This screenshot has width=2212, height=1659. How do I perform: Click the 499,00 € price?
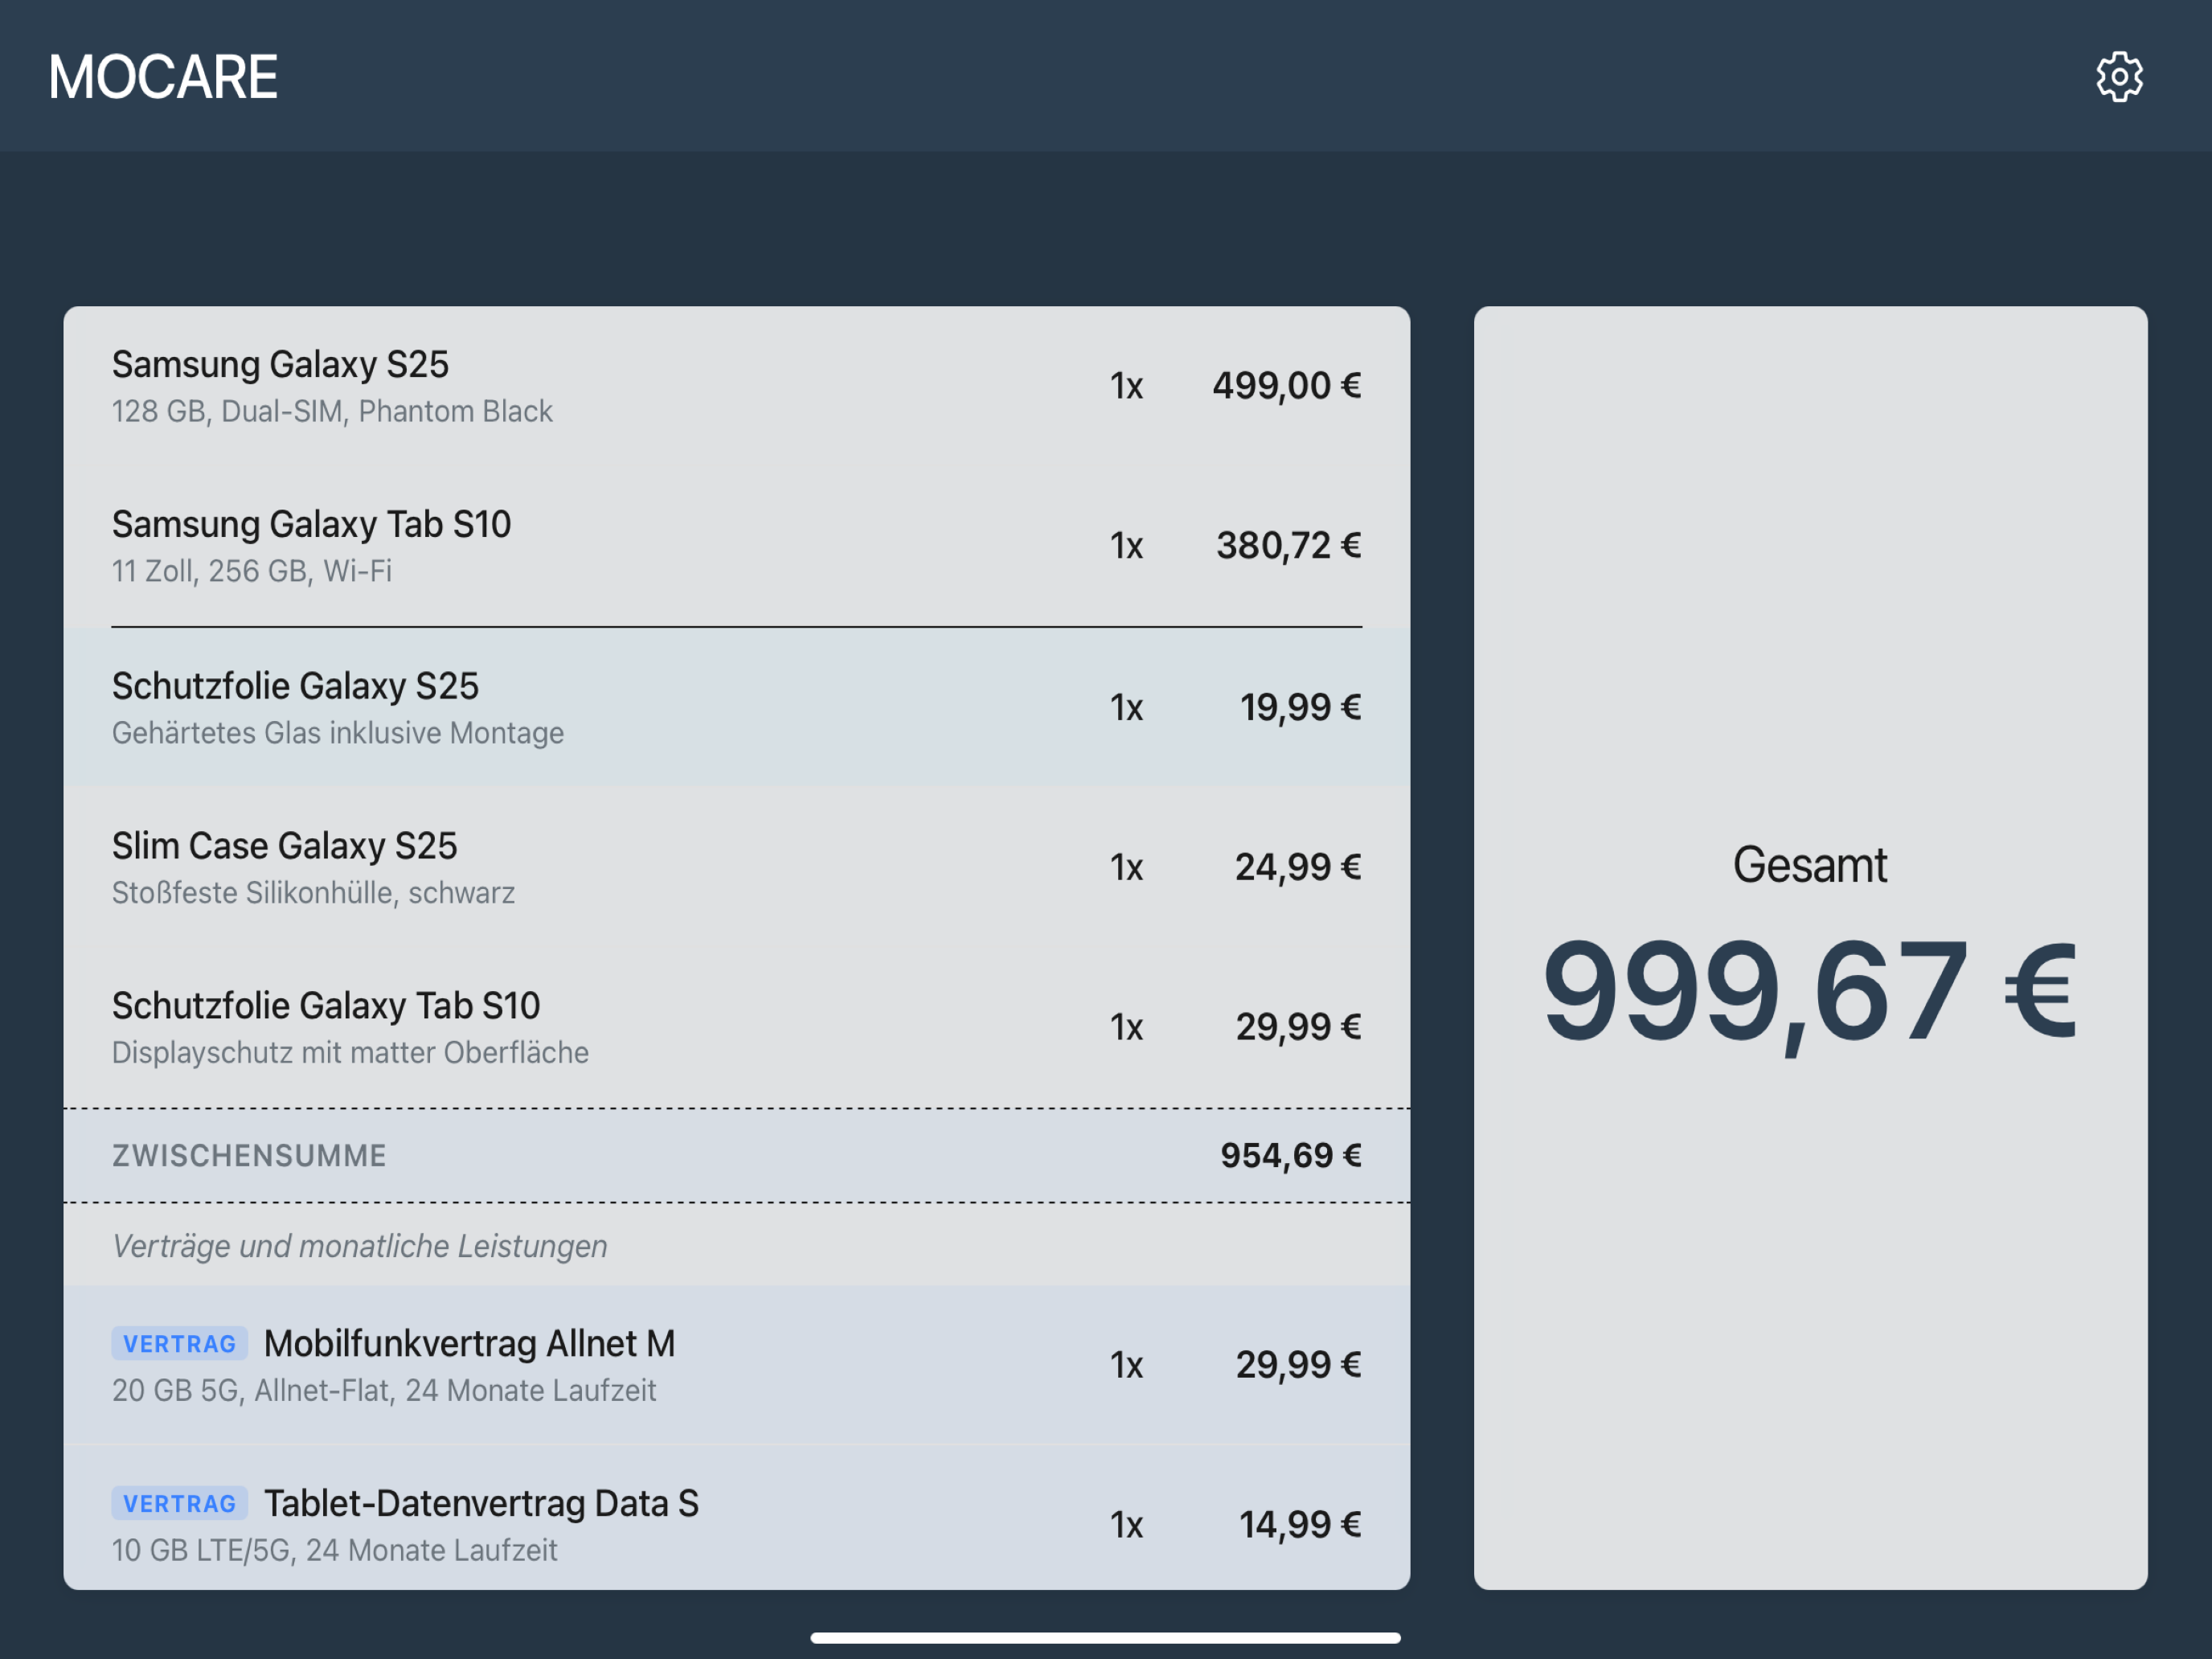pyautogui.click(x=1286, y=386)
